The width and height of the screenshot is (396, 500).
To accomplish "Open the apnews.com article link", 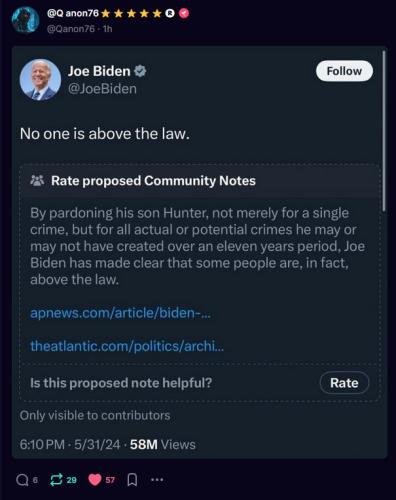I will 120,313.
